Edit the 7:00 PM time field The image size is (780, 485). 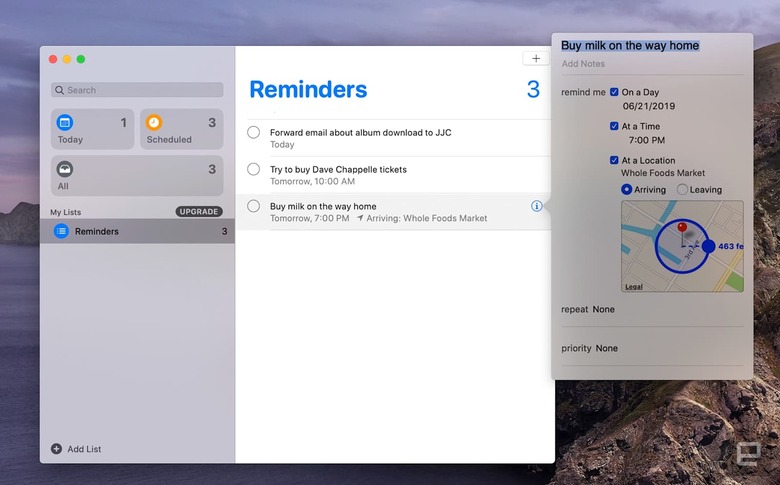(x=647, y=140)
